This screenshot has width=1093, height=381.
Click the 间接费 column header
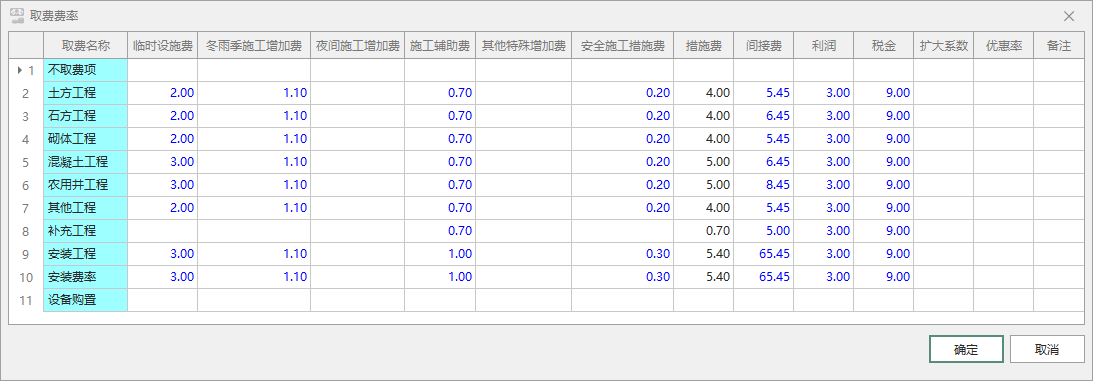pos(763,46)
